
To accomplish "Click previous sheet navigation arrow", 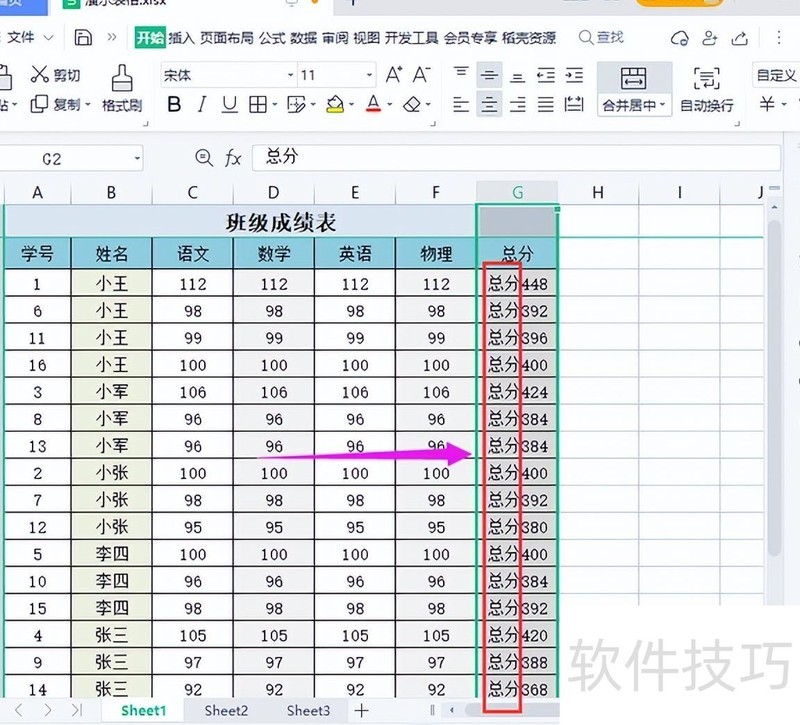I will point(19,710).
